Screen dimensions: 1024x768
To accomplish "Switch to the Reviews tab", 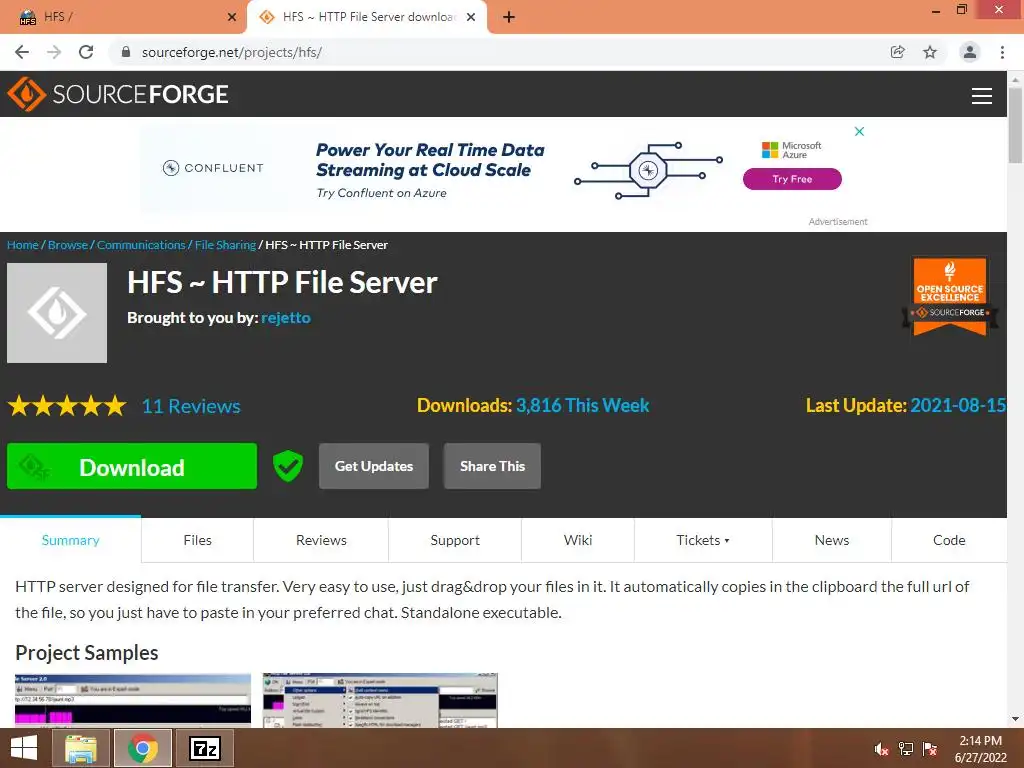I will pyautogui.click(x=321, y=540).
